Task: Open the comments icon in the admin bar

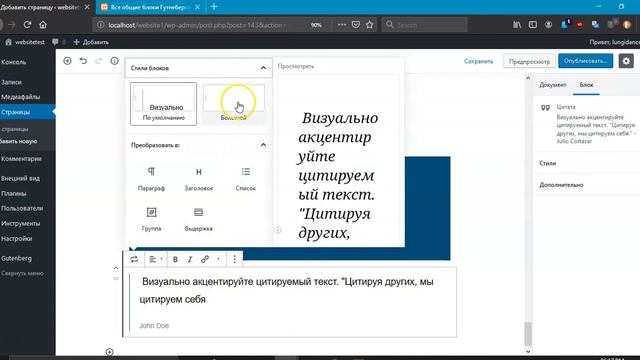Action: point(56,42)
